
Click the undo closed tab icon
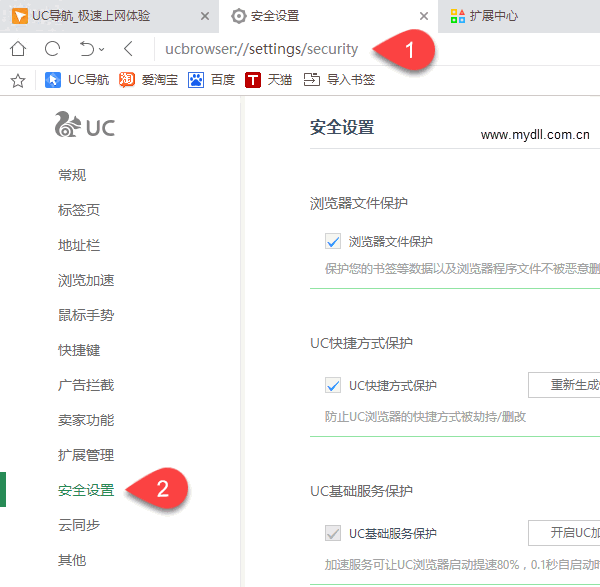[x=86, y=49]
